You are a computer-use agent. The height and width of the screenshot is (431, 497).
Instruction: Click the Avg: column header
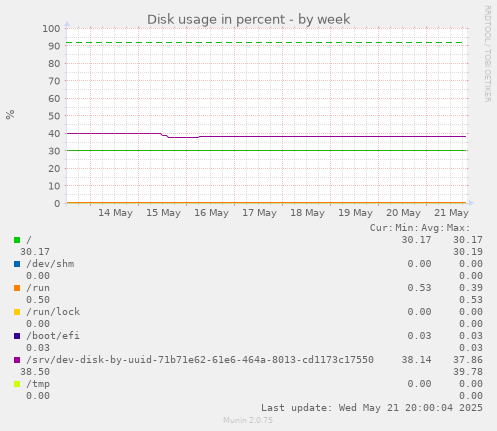point(433,228)
